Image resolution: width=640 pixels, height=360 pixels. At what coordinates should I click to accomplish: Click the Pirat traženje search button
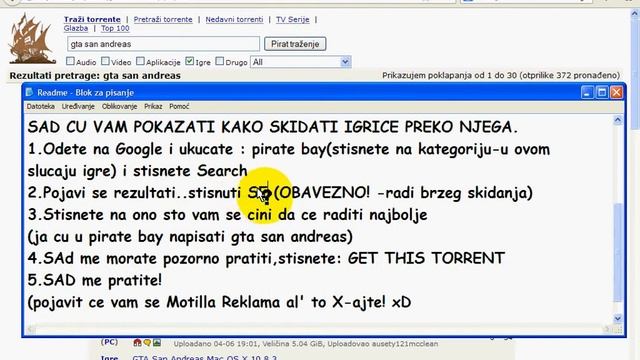[x=295, y=44]
